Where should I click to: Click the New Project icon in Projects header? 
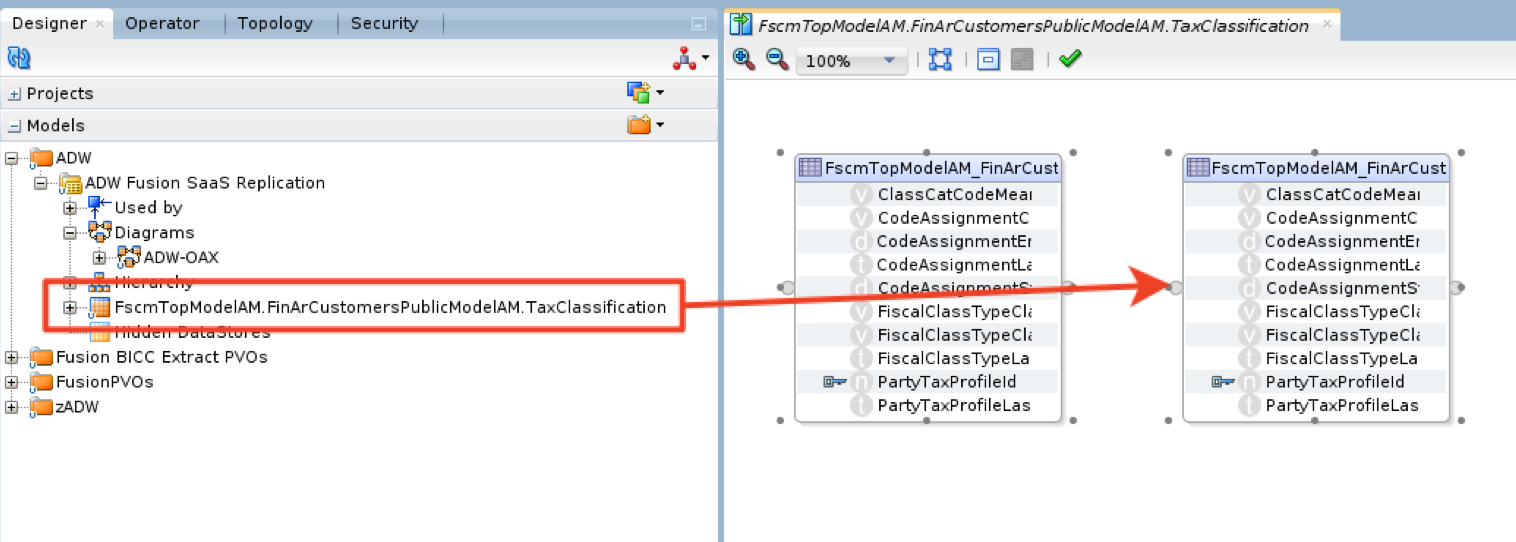(x=638, y=93)
